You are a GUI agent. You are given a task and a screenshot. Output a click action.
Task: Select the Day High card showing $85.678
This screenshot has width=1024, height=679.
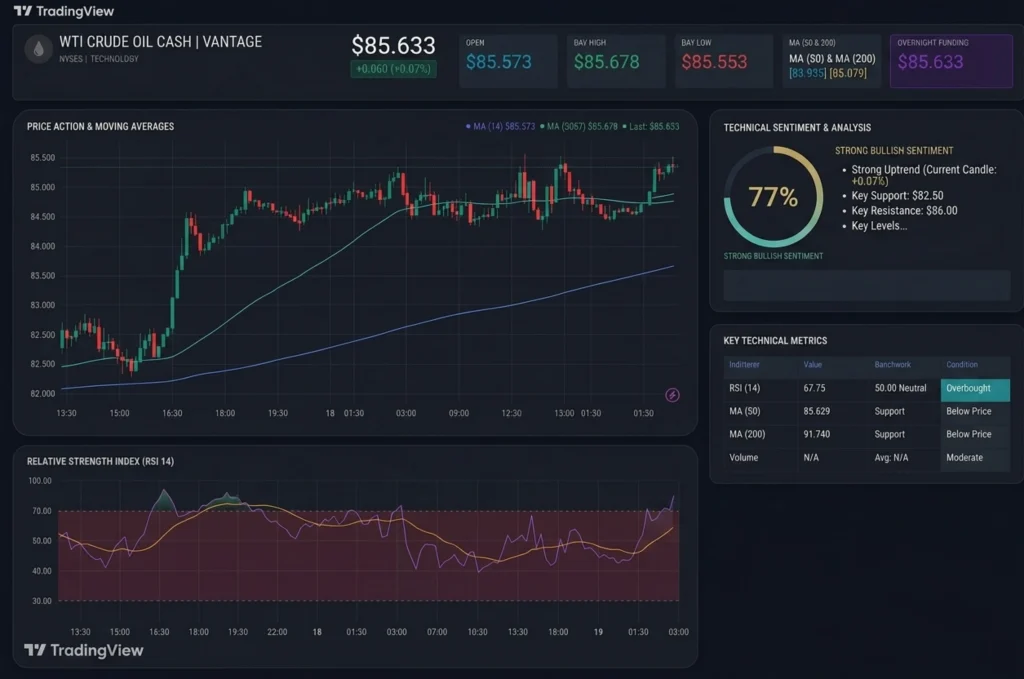click(x=616, y=61)
